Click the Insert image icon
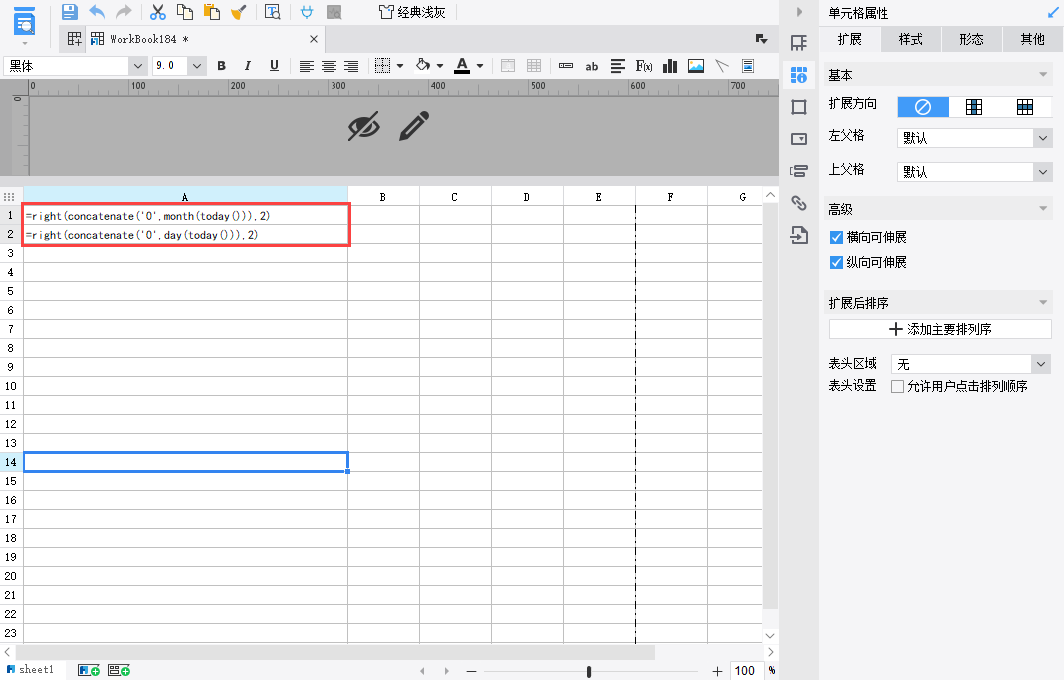 pos(696,66)
